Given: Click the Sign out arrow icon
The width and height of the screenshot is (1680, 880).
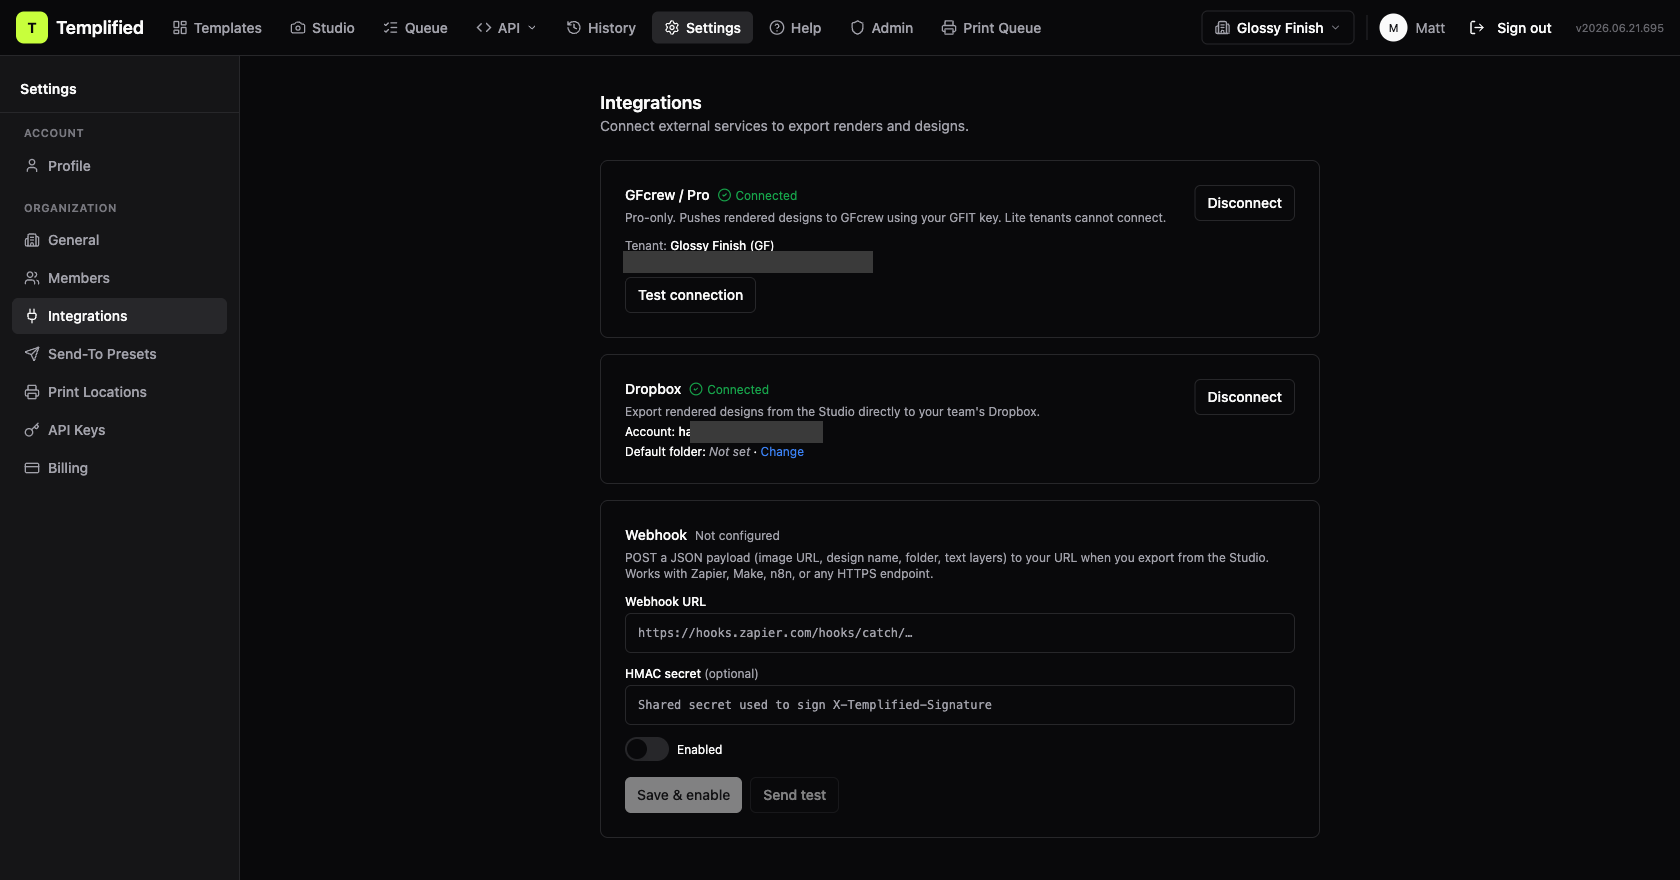Looking at the screenshot, I should pyautogui.click(x=1477, y=28).
